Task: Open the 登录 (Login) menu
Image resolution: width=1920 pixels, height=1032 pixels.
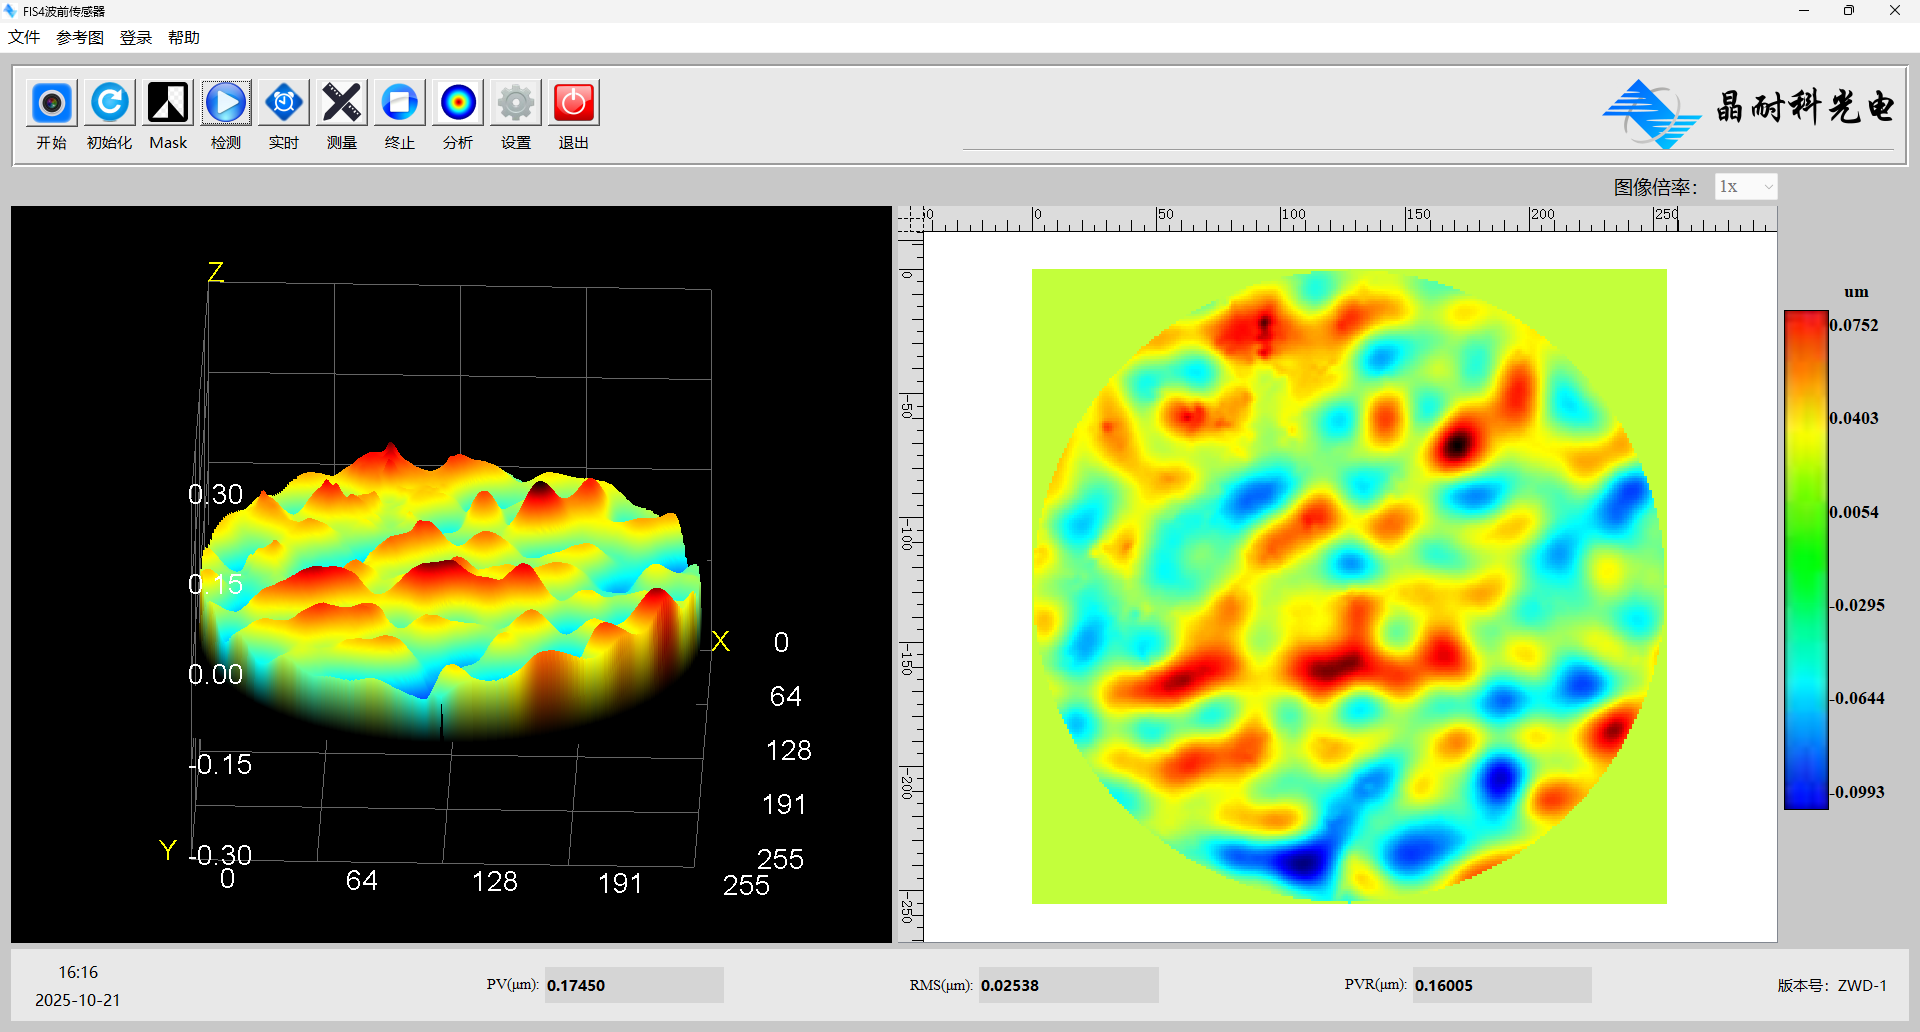Action: point(136,38)
